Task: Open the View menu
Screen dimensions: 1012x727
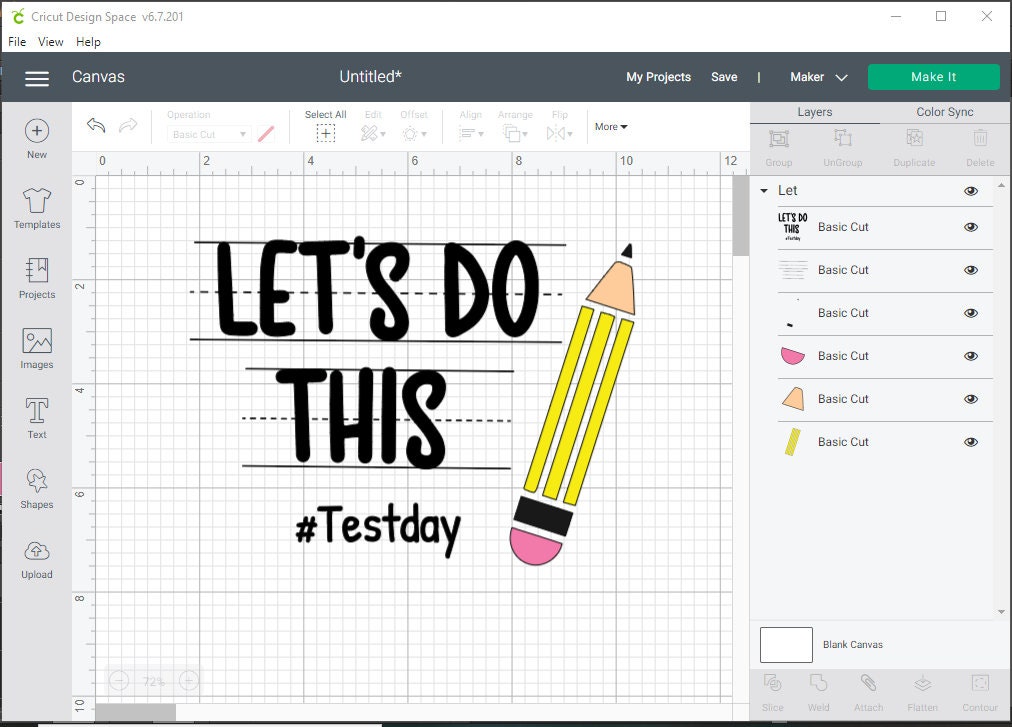Action: point(50,41)
